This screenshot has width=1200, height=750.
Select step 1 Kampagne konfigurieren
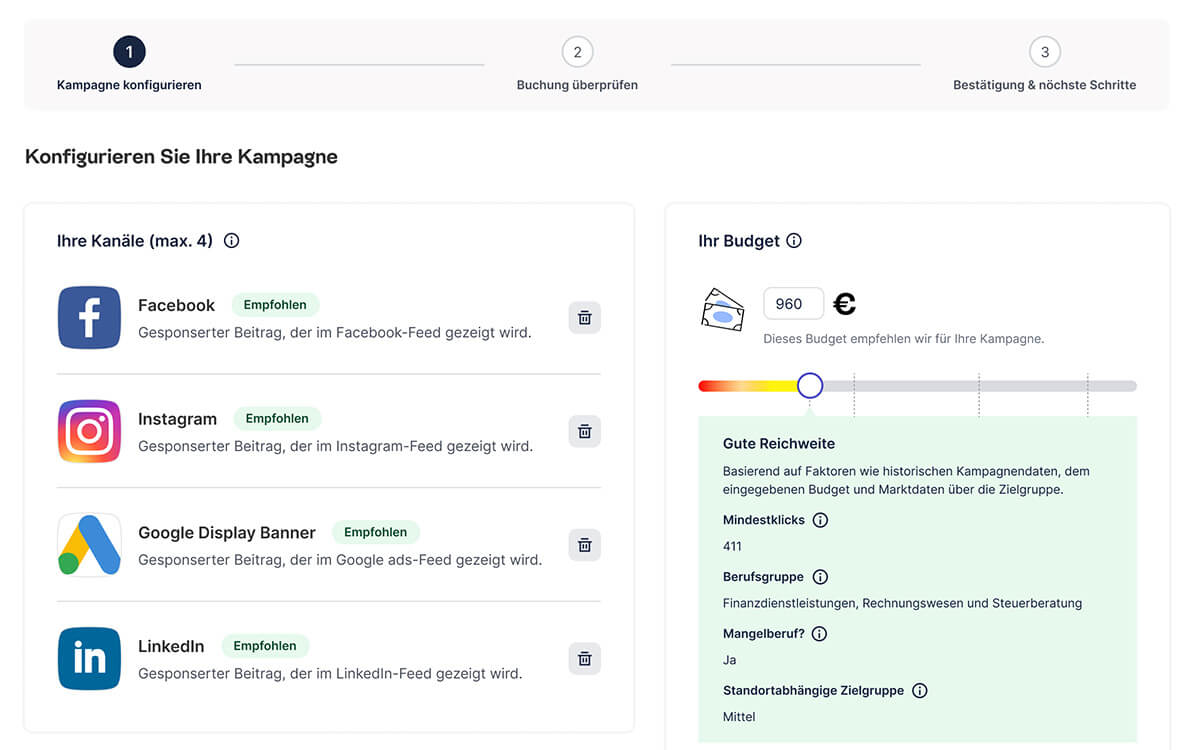point(129,52)
